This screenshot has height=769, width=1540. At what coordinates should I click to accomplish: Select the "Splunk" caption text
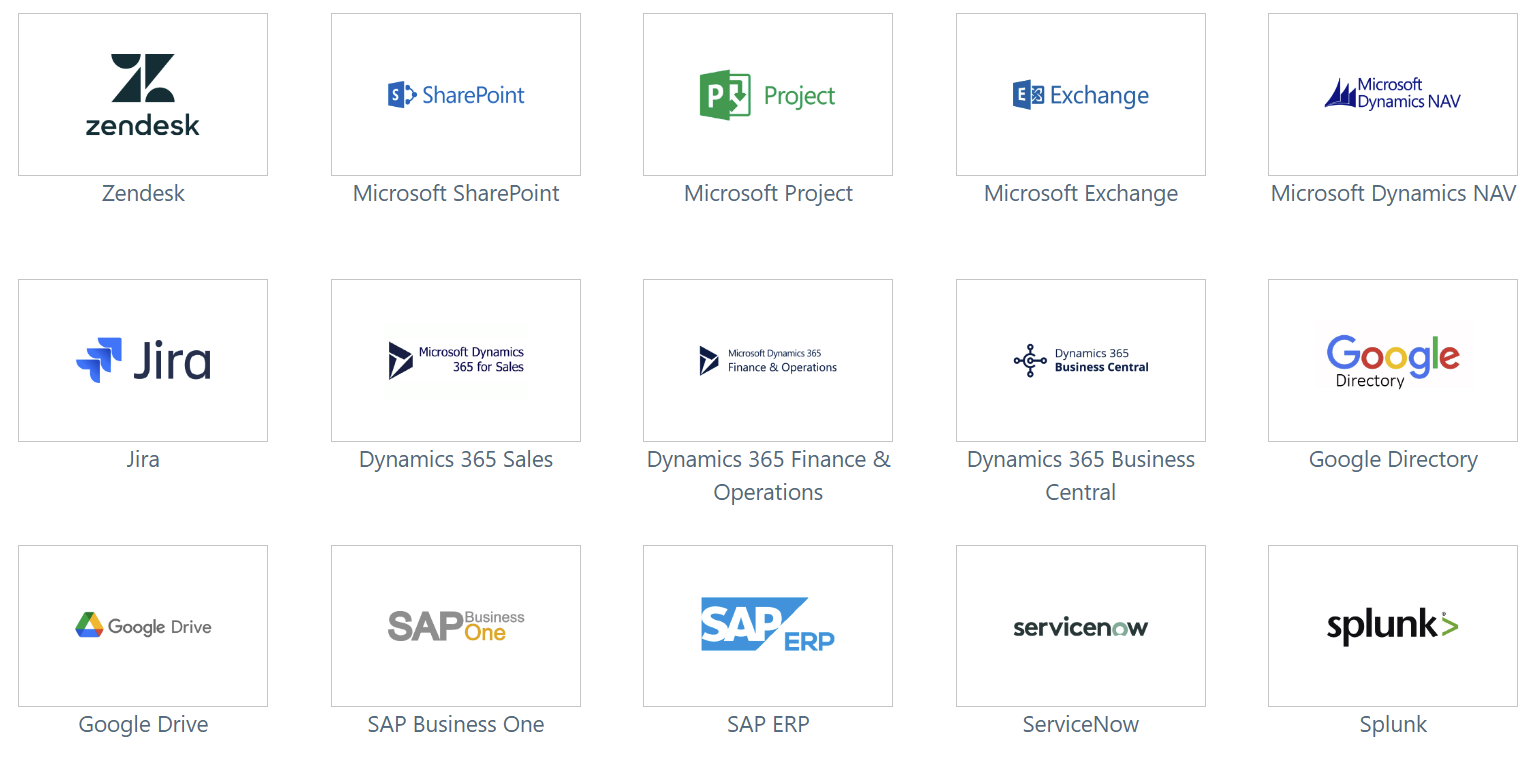coord(1393,725)
